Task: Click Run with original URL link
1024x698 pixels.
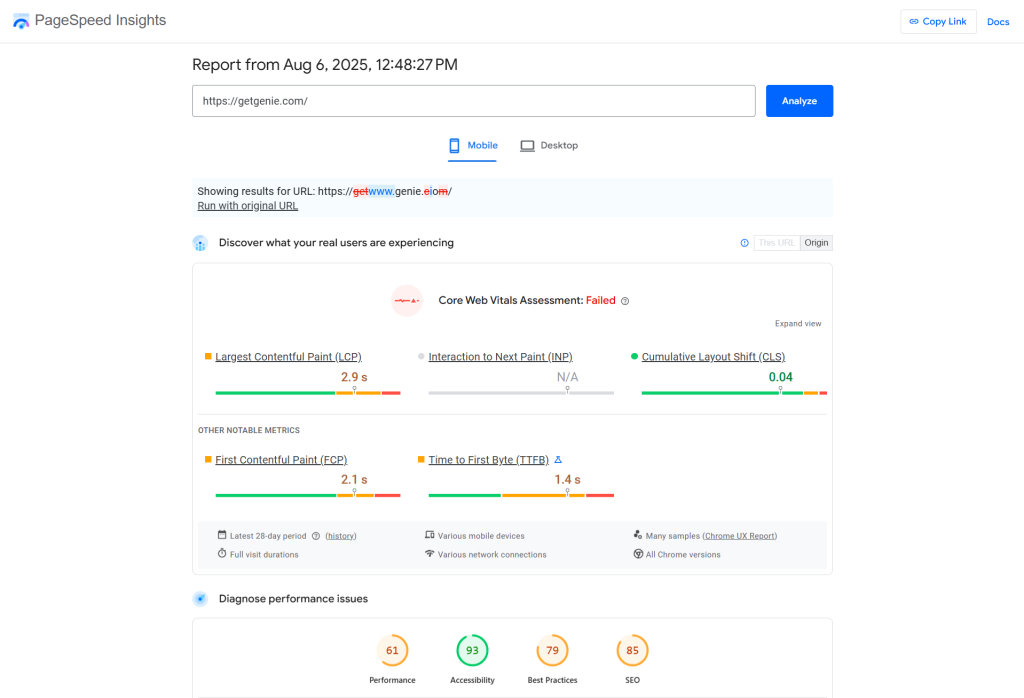Action: coord(248,206)
